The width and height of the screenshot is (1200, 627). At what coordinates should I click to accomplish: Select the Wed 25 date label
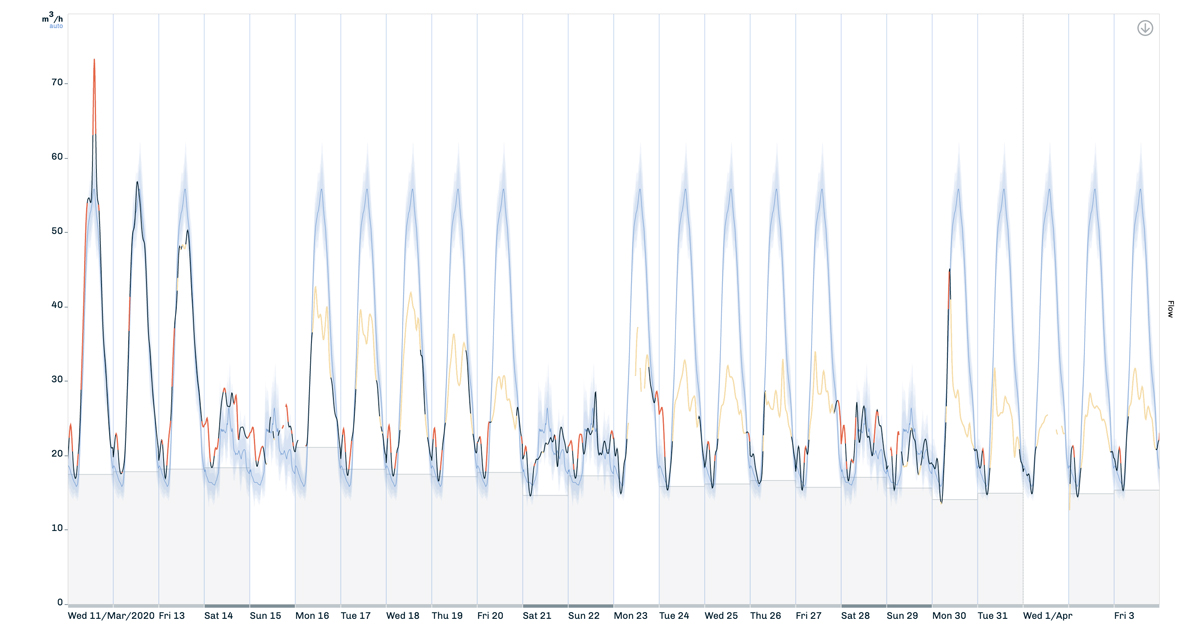pos(721,616)
